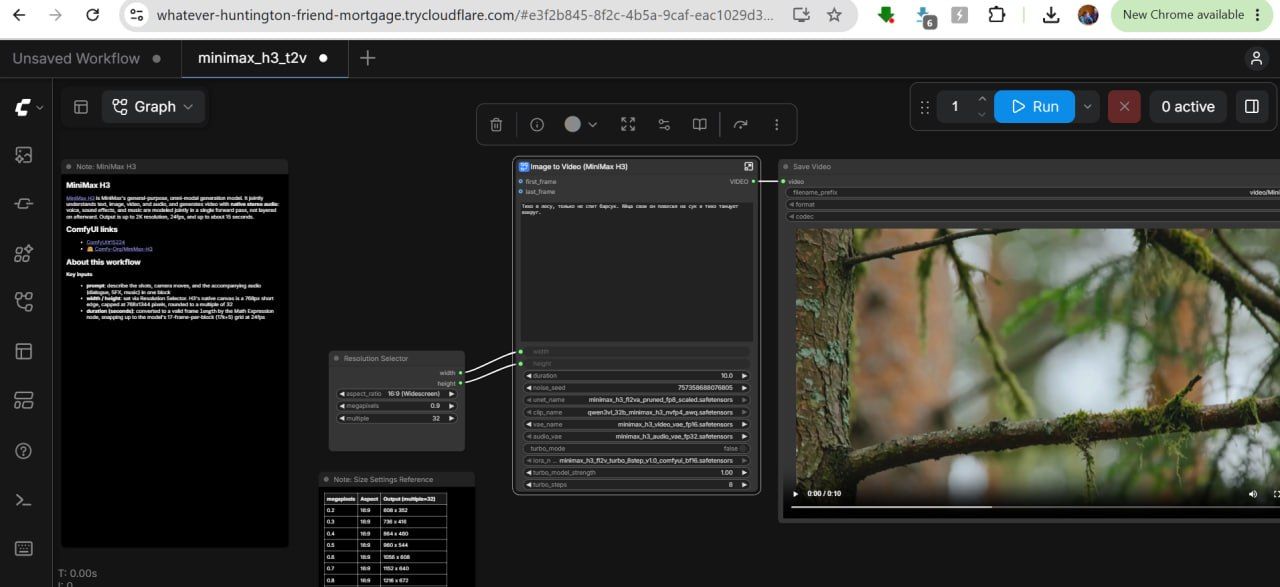Click the expand frame icon in toolbar

point(628,125)
